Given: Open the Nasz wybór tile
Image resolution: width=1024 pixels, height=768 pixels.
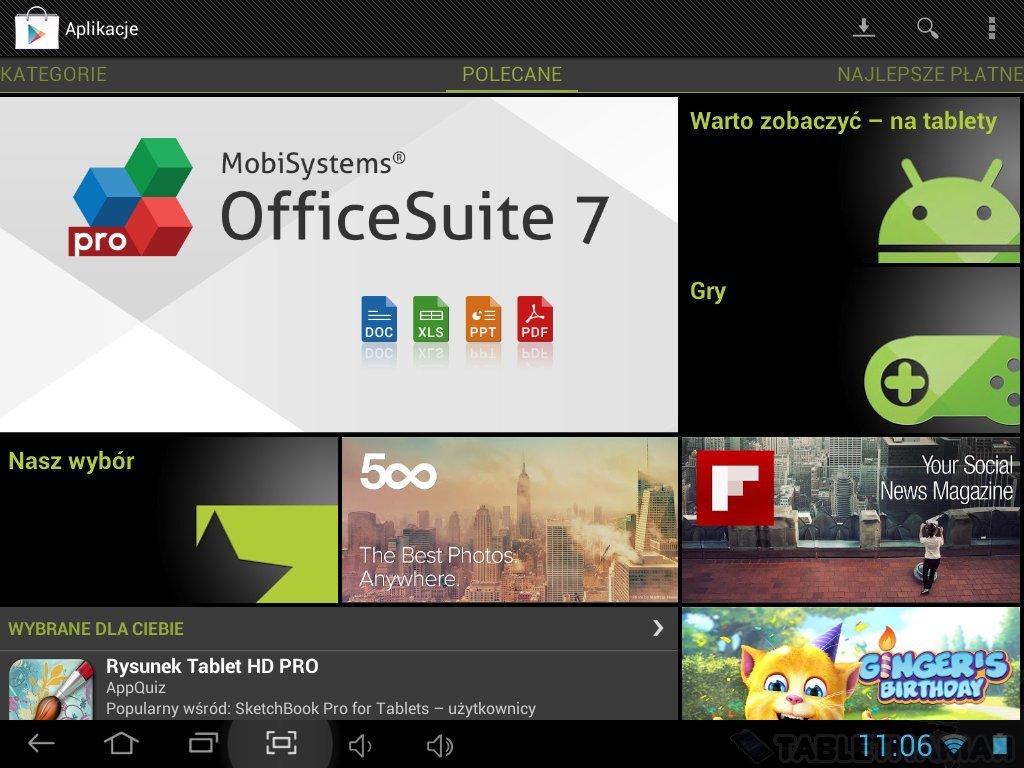Looking at the screenshot, I should point(169,519).
